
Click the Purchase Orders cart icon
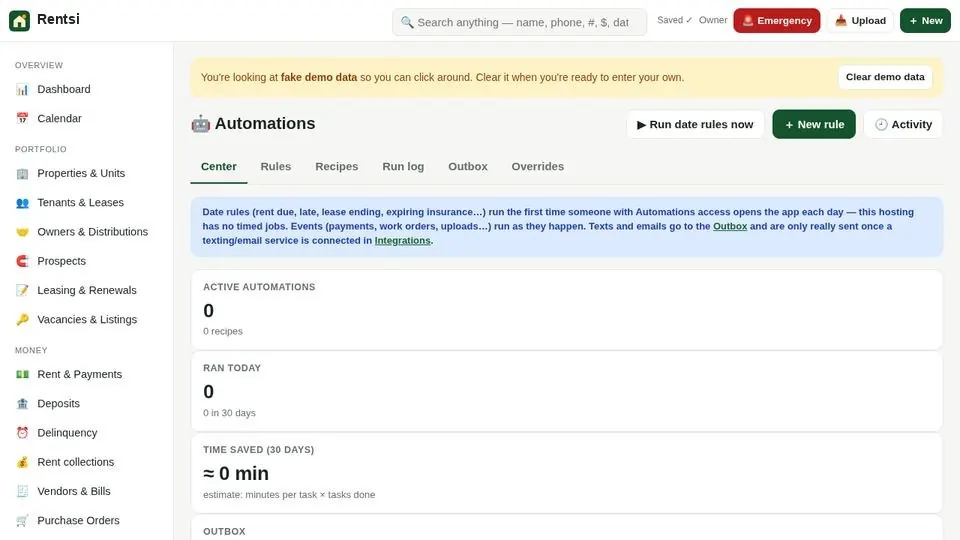point(23,520)
